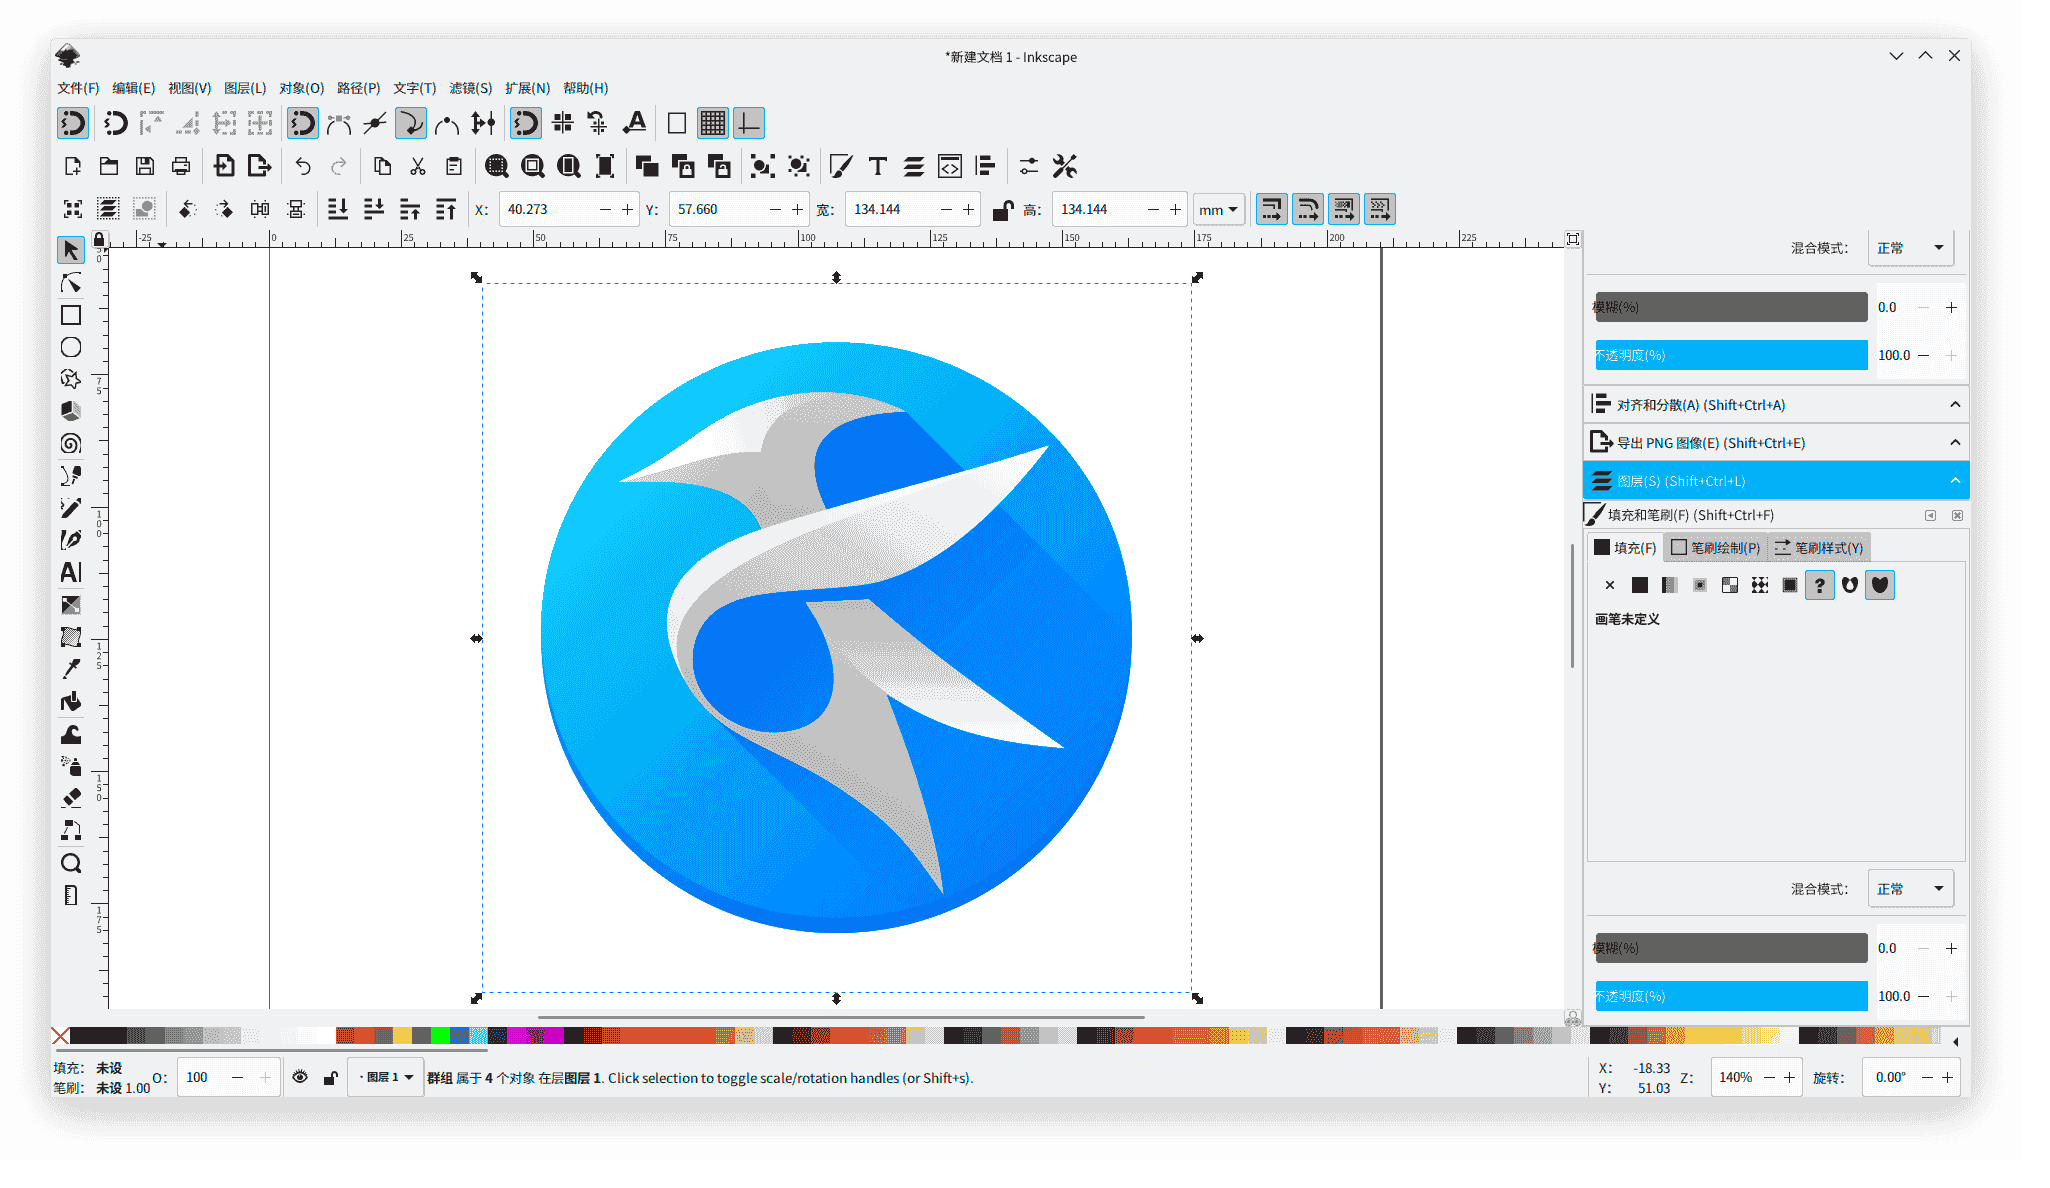Image resolution: width=2050 pixels, height=1188 pixels.
Task: Select the Zoom magnifier tool
Action: pos(70,863)
